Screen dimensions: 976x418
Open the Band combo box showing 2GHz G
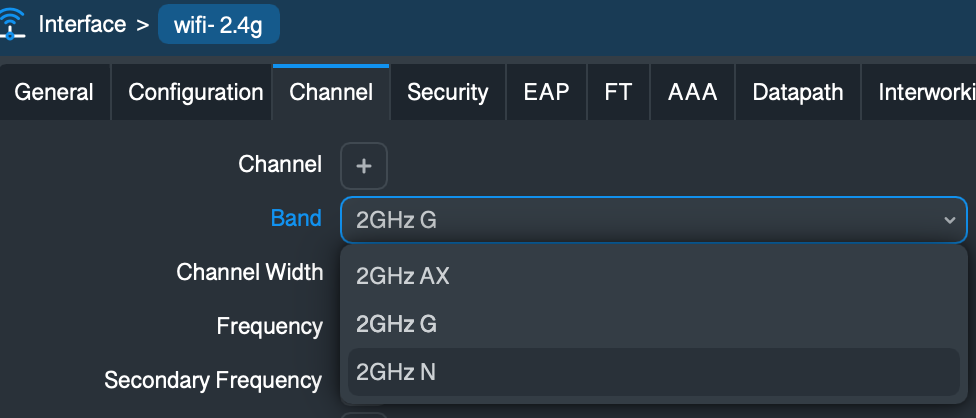640,220
